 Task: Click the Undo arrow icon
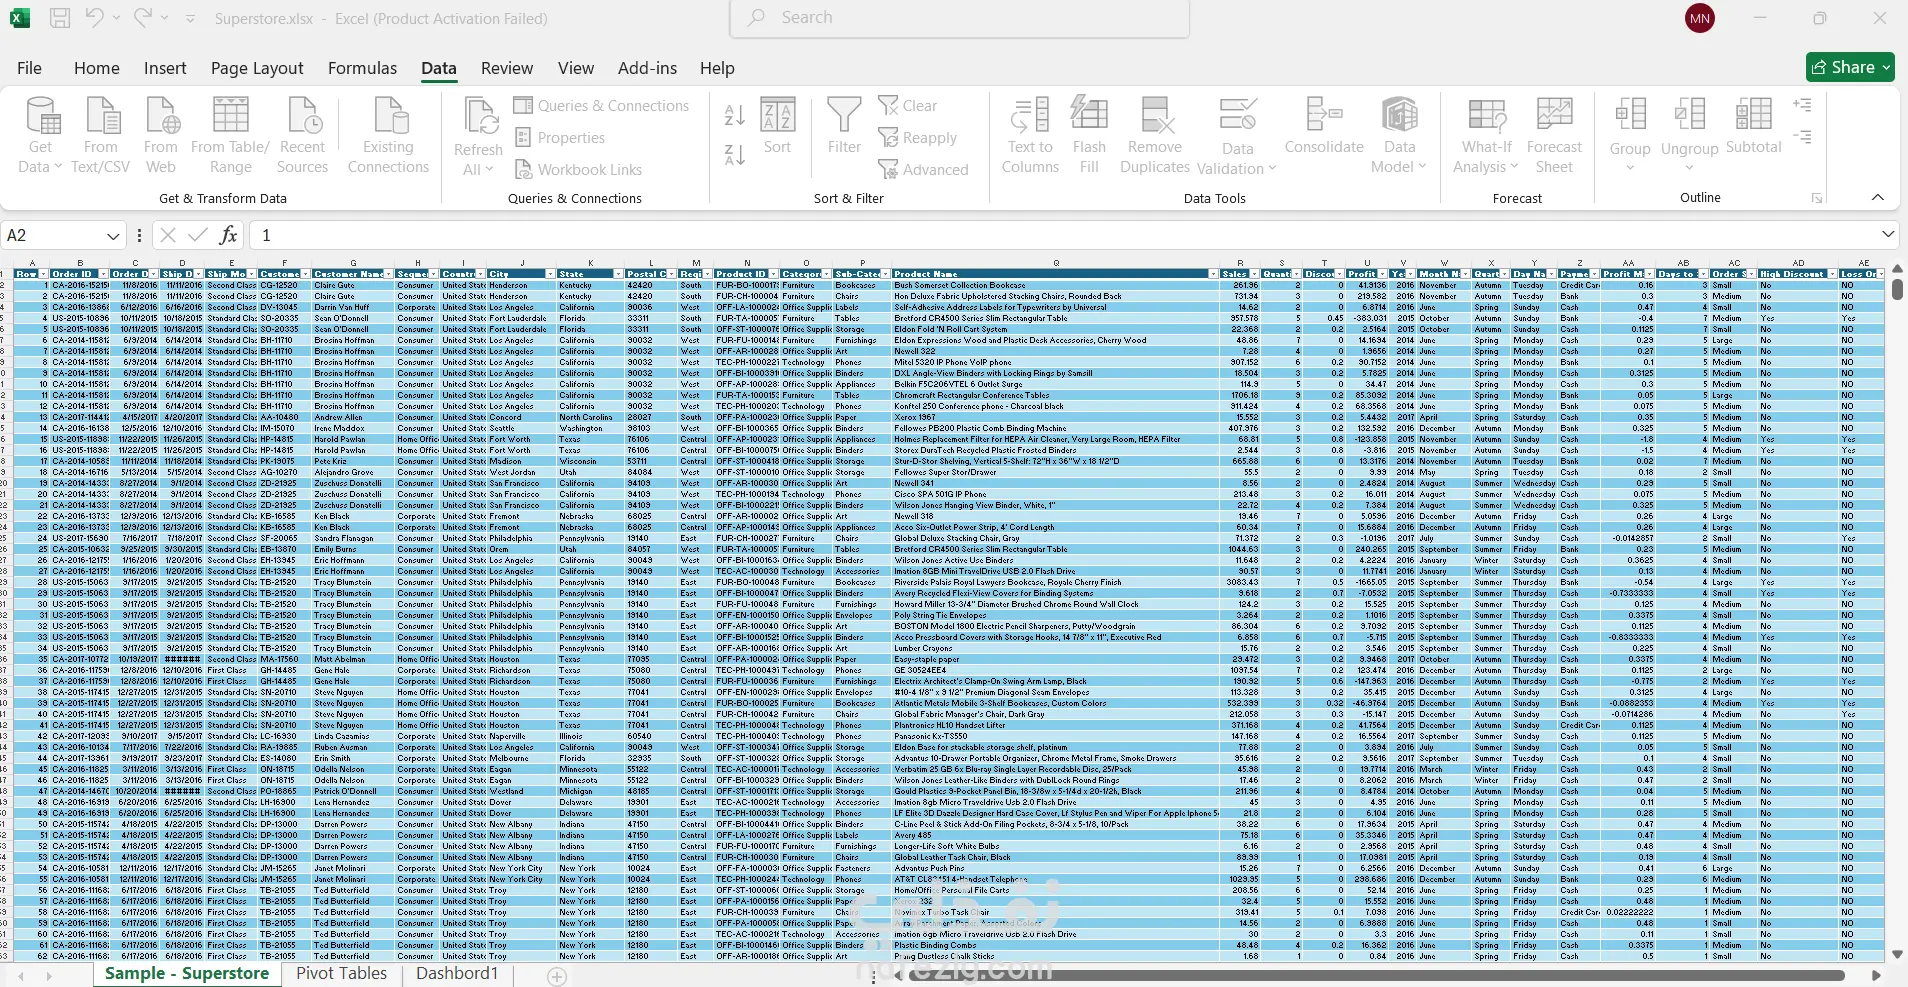95,18
